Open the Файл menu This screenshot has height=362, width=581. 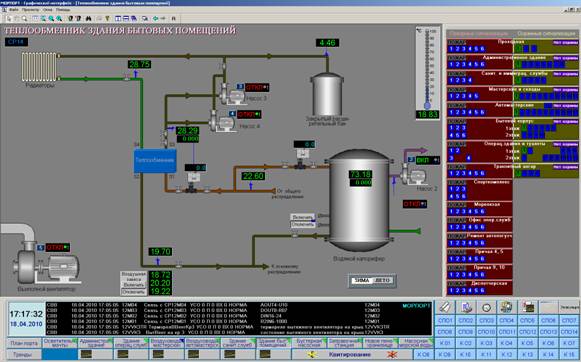coord(14,10)
